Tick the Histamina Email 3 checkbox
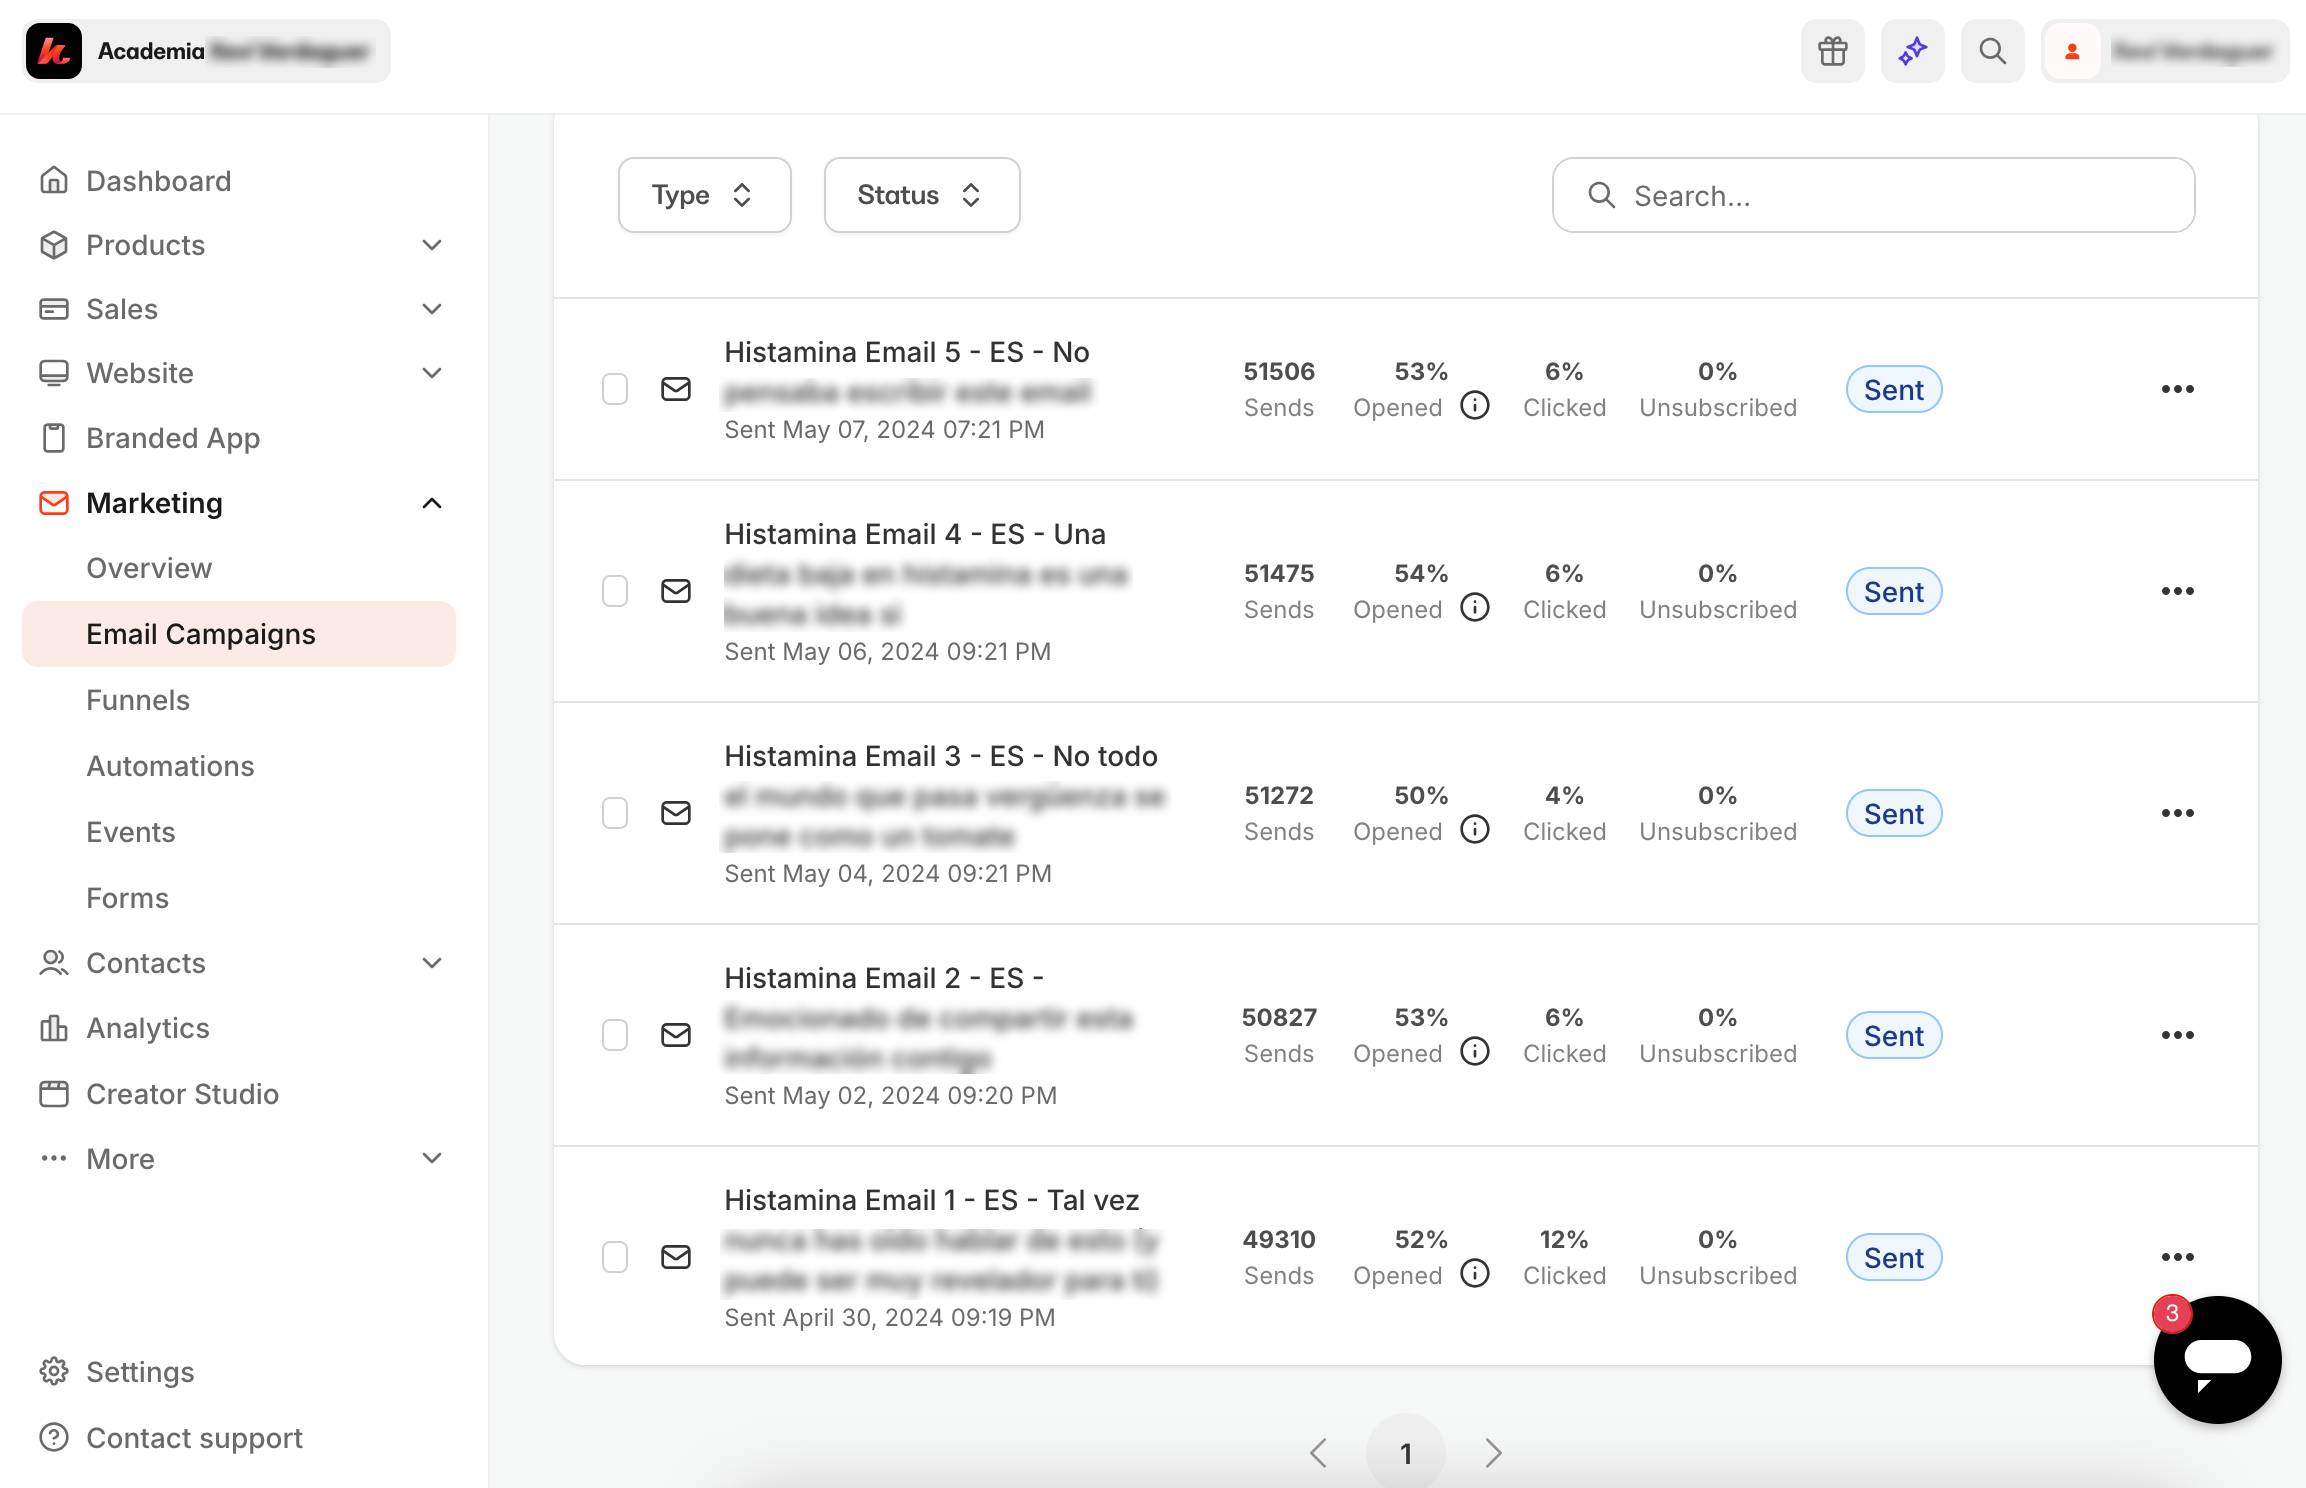This screenshot has height=1488, width=2306. 615,813
